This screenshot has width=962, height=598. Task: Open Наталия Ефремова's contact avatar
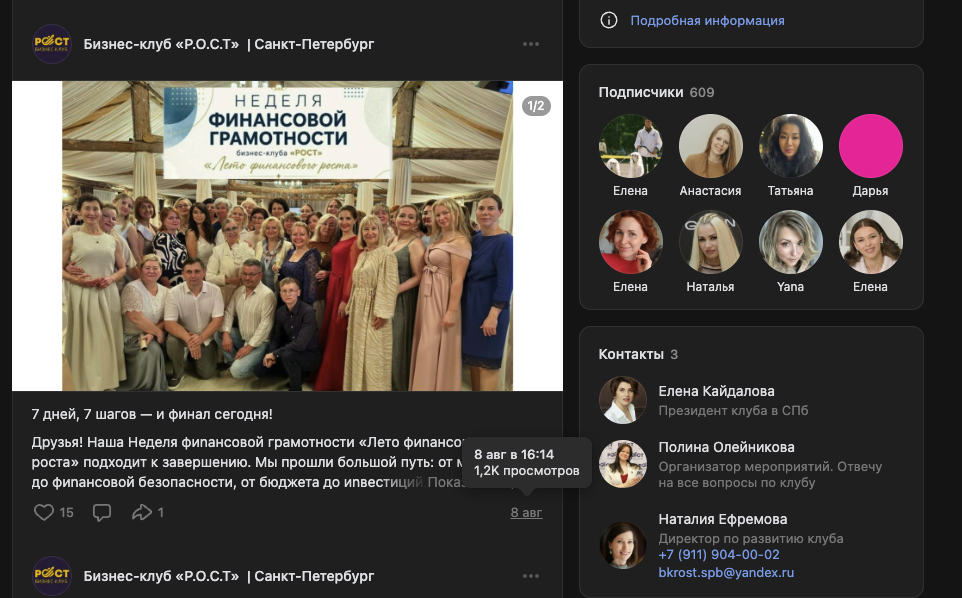[623, 545]
